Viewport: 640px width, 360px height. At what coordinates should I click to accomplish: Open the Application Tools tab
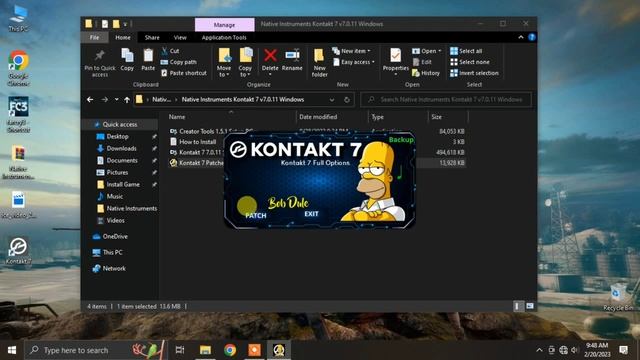(224, 38)
